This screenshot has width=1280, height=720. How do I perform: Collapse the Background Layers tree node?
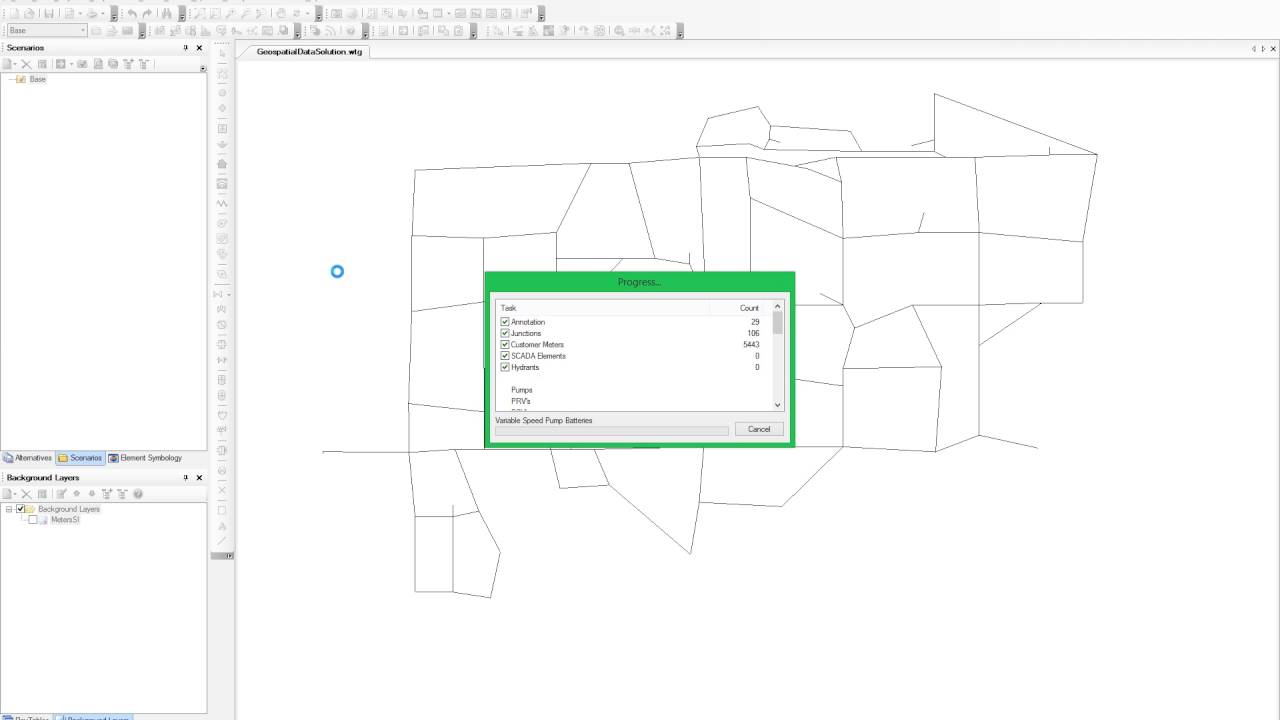tap(9, 509)
